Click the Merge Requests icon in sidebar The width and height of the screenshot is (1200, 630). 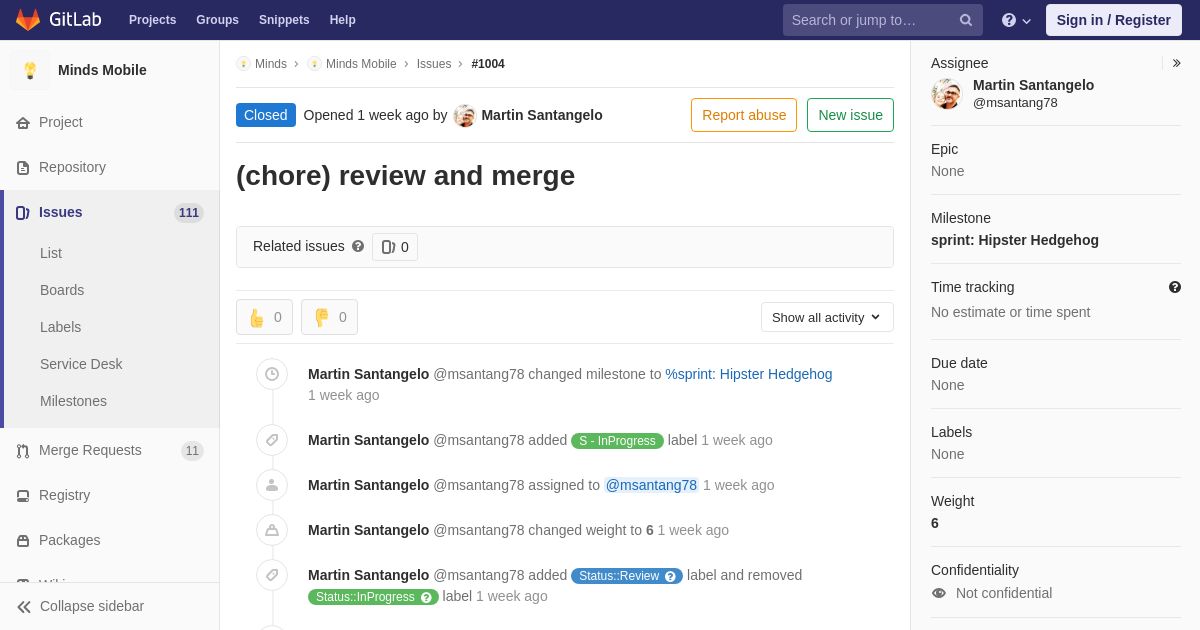[x=23, y=451]
